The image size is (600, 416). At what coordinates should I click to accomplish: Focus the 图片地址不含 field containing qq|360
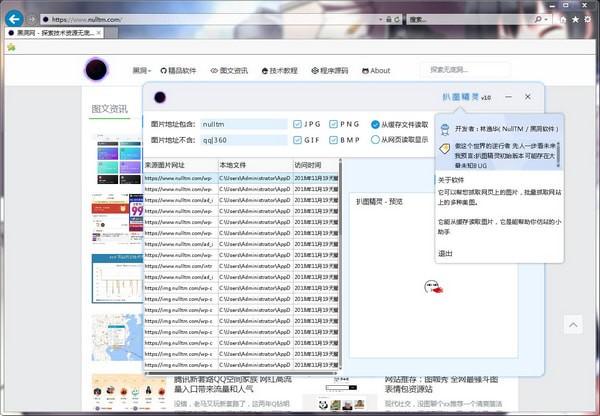243,140
